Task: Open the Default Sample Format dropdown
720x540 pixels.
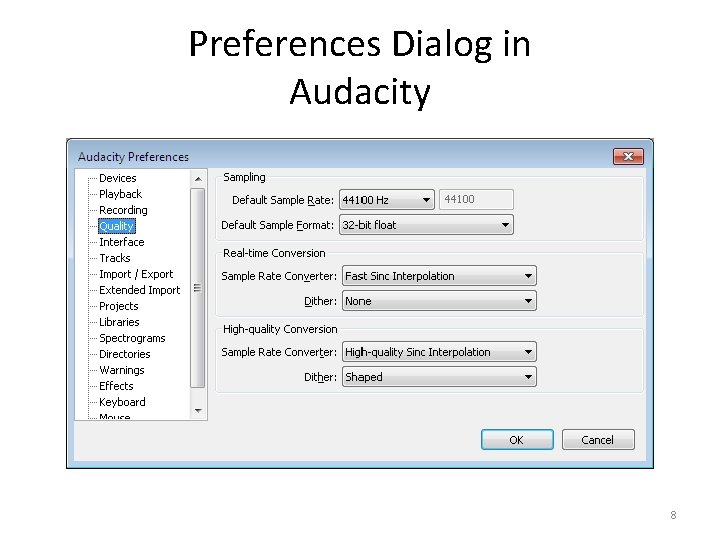Action: coord(426,225)
